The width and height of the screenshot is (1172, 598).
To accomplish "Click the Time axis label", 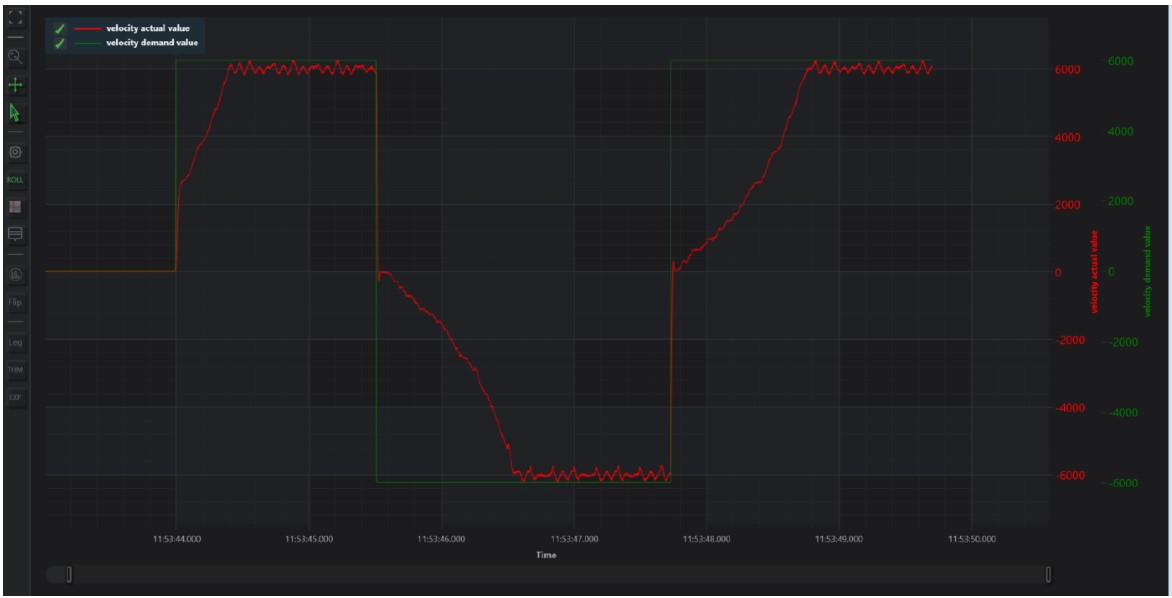I will [x=546, y=555].
